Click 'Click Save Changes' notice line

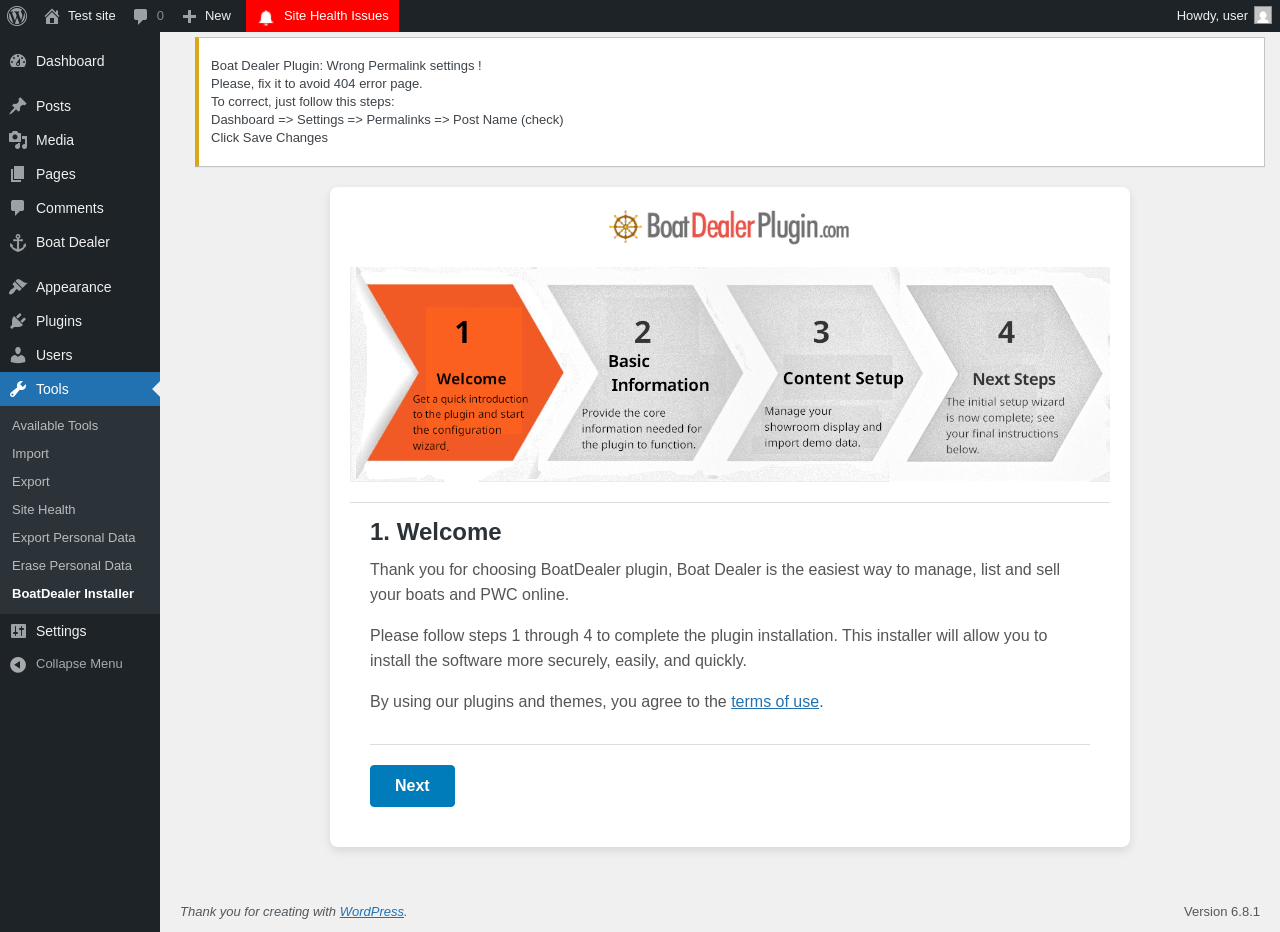[x=269, y=138]
